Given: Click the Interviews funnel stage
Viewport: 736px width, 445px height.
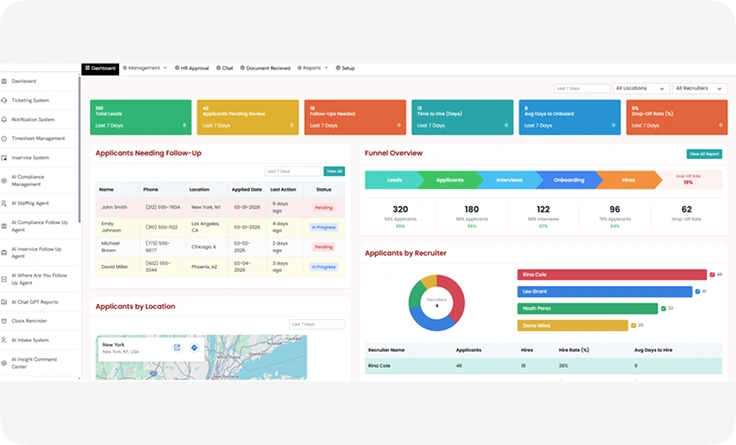Looking at the screenshot, I should [510, 180].
